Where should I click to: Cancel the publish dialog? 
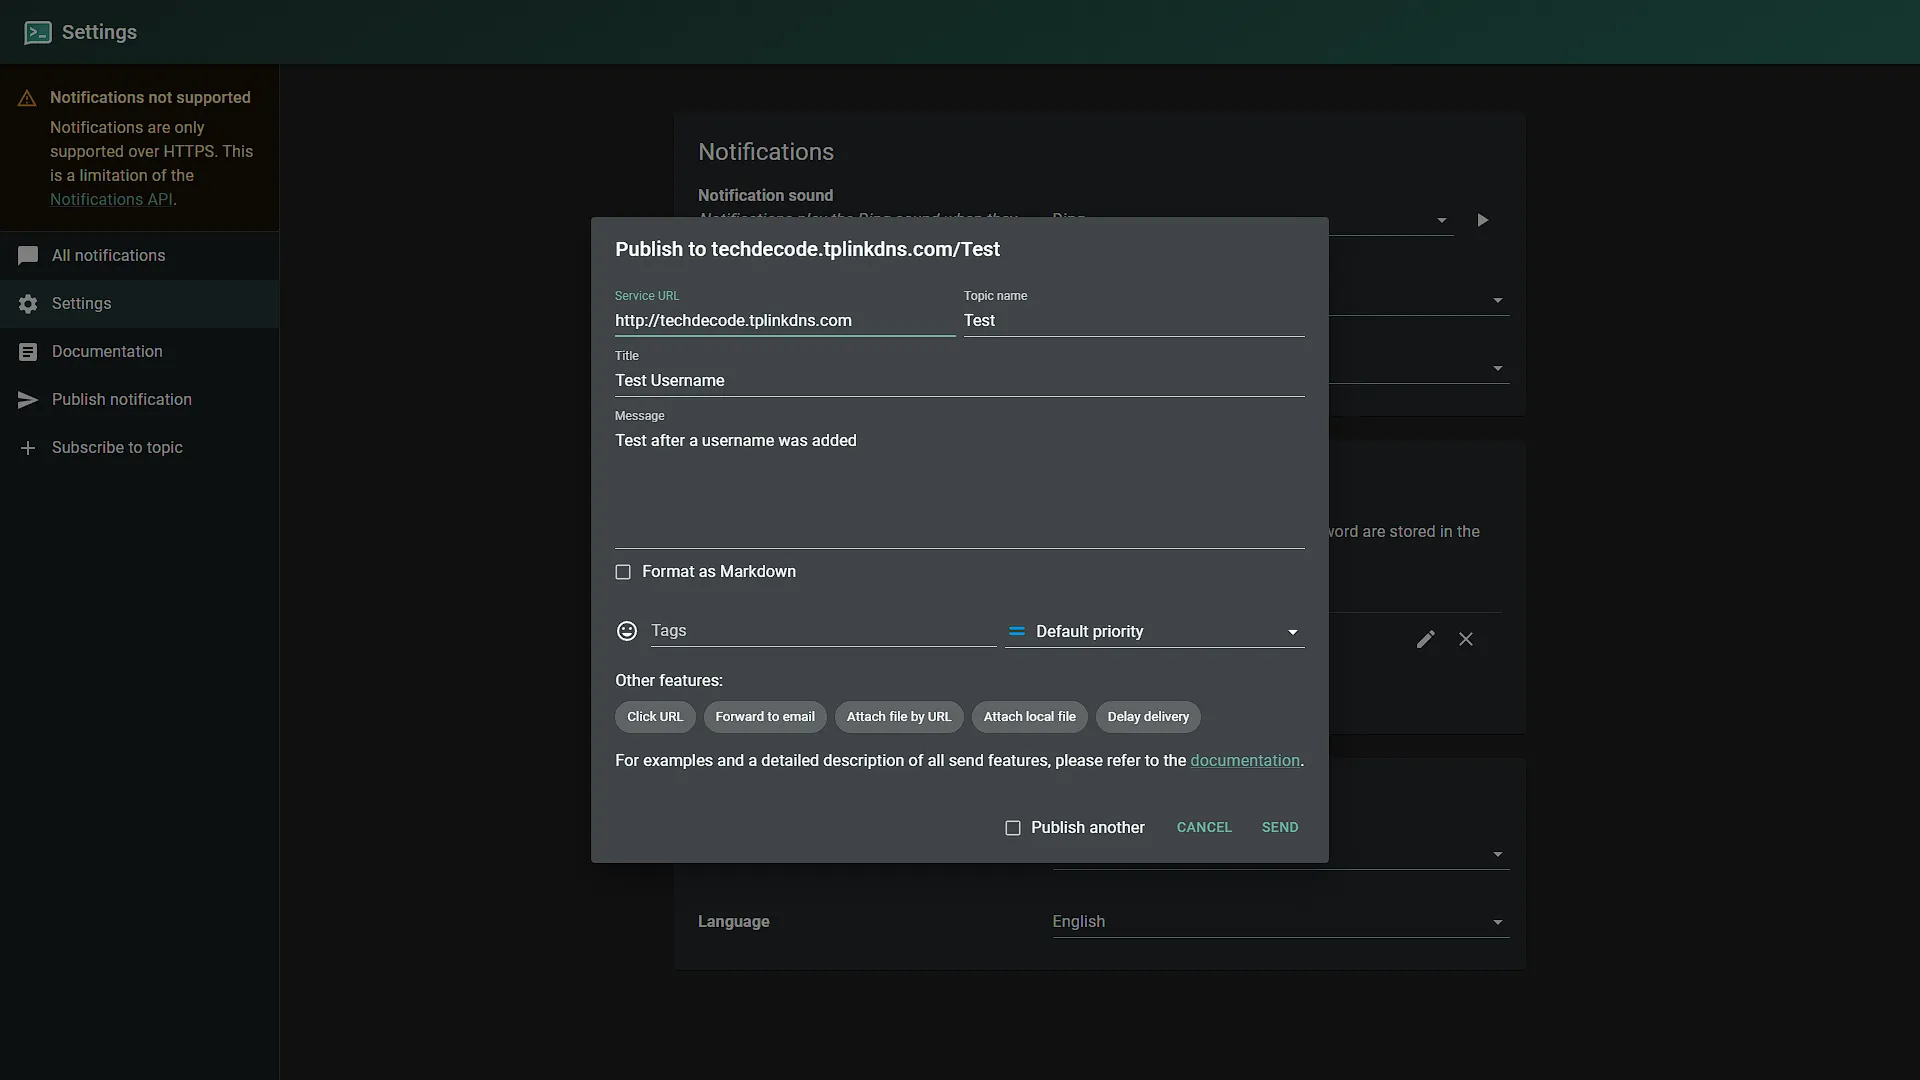pos(1204,828)
